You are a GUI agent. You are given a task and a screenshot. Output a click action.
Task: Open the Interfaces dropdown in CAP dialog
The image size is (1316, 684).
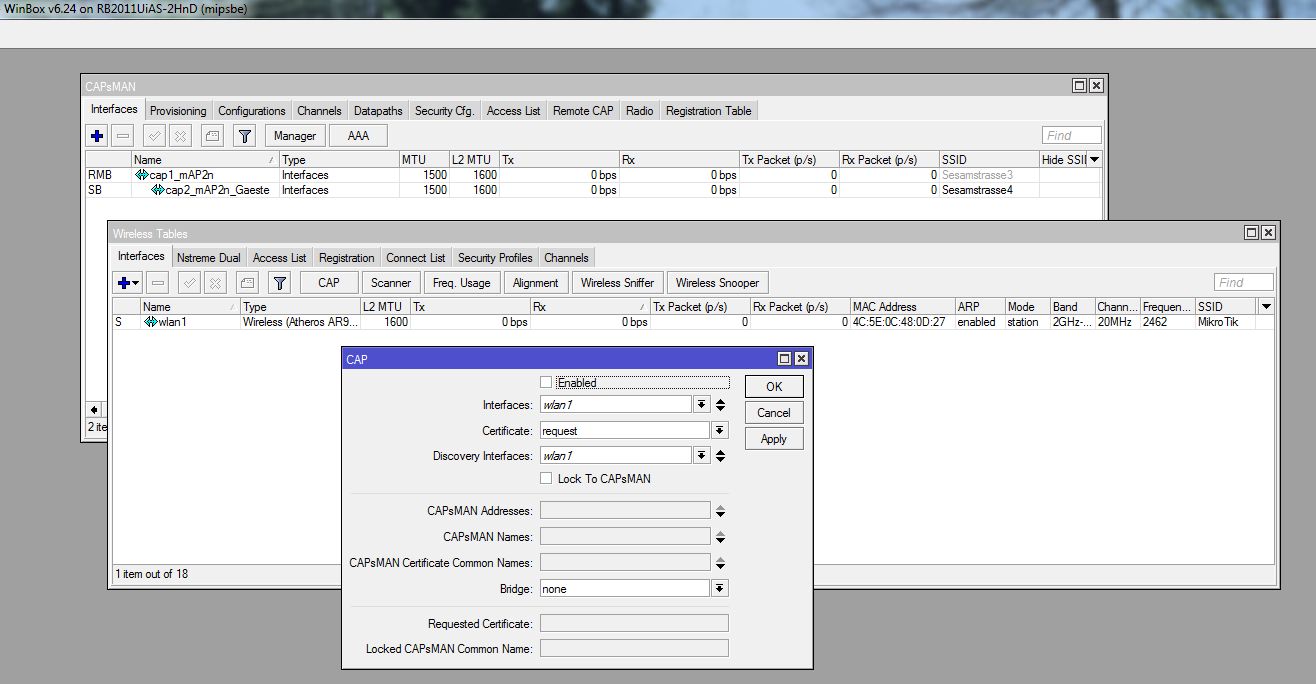coord(702,405)
